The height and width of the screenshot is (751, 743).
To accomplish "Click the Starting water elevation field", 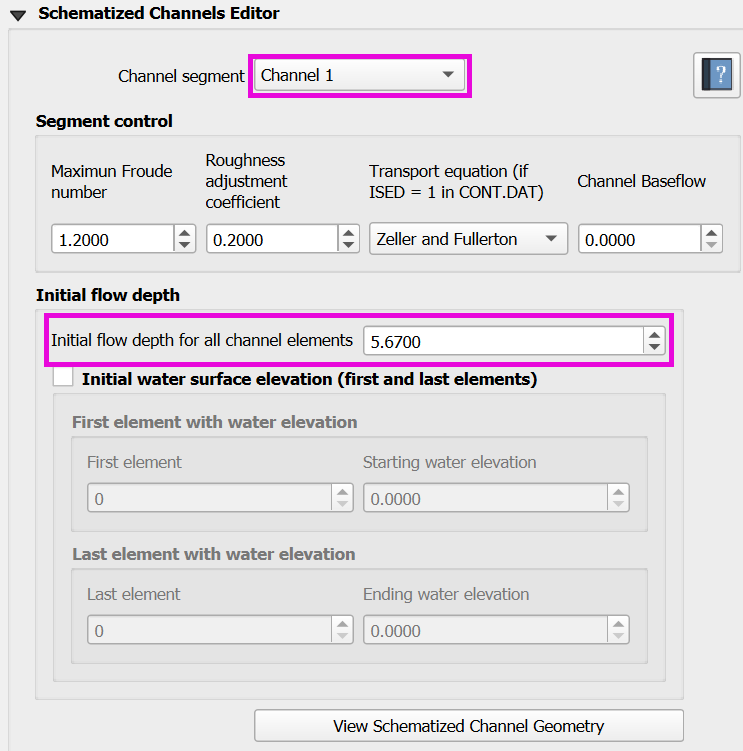I will click(485, 498).
